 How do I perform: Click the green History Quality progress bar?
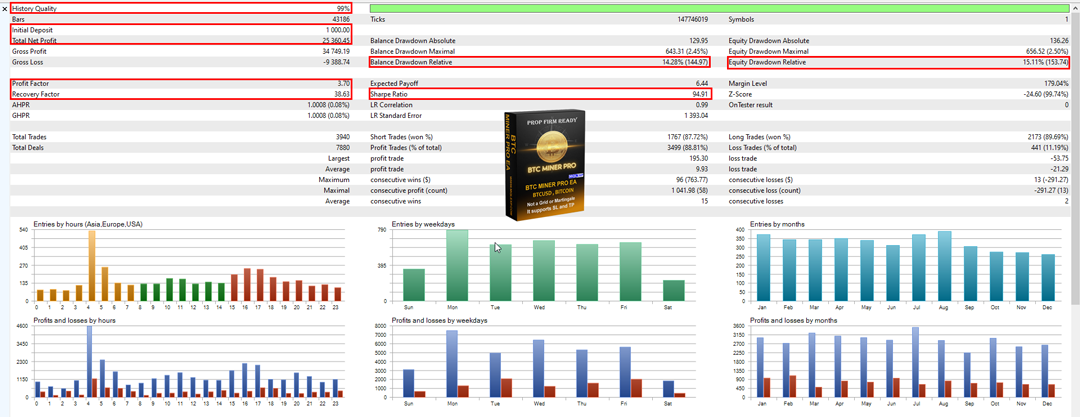[718, 8]
